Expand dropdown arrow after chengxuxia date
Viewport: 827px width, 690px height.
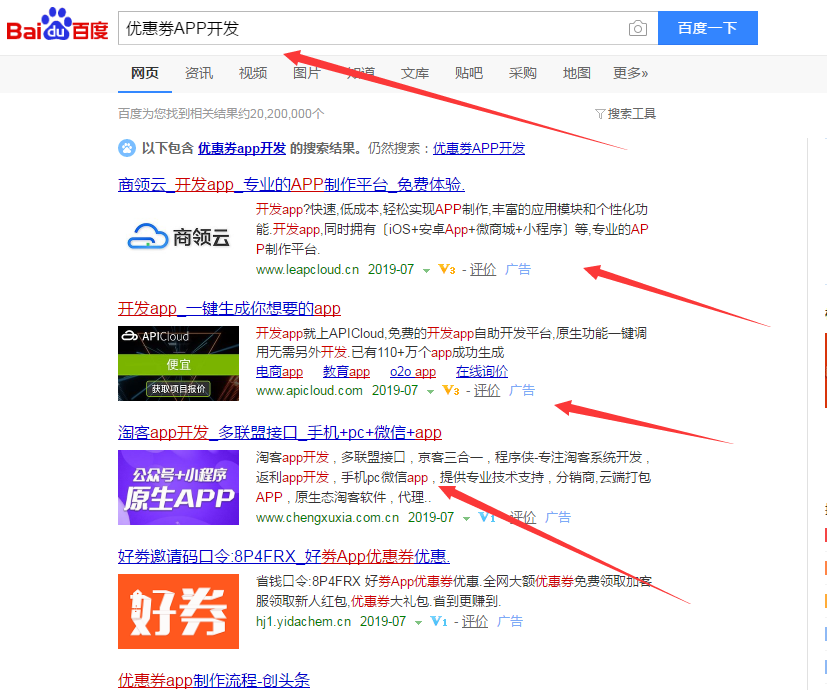[466, 519]
